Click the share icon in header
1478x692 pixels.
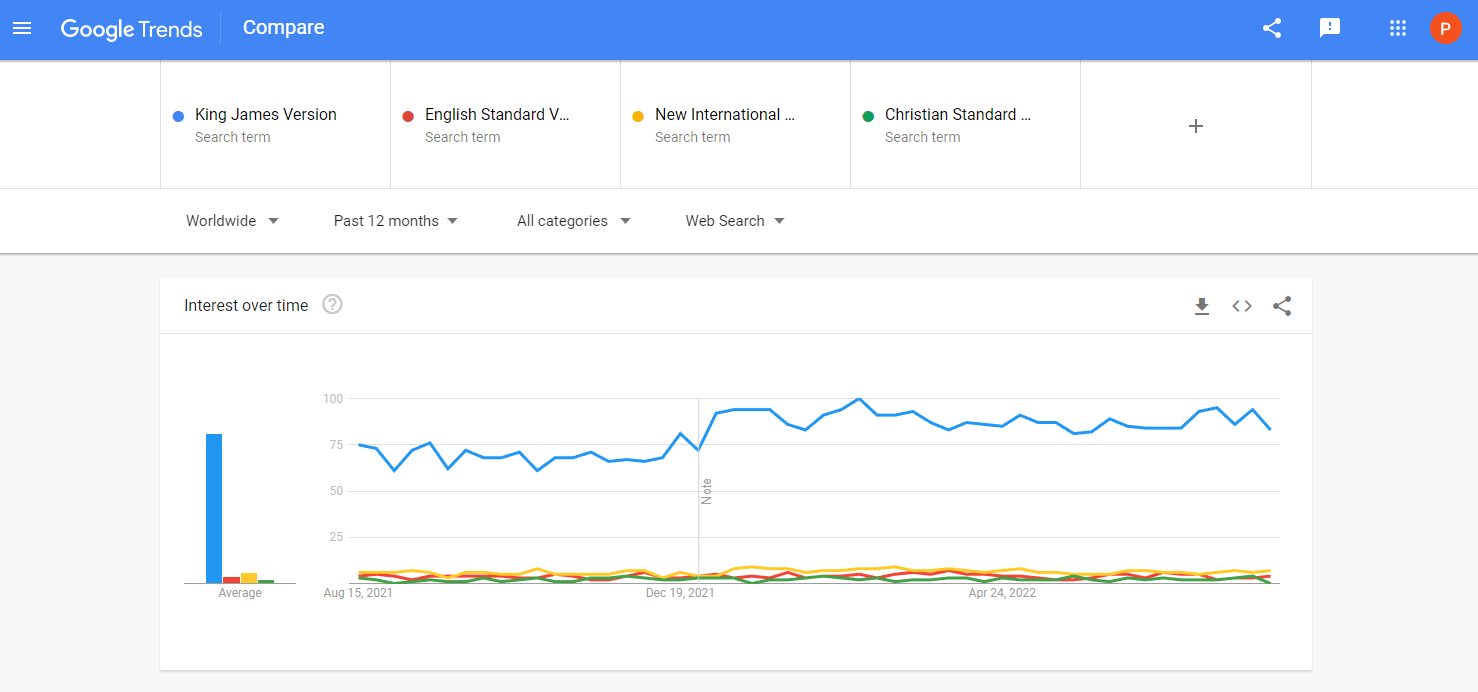tap(1272, 28)
